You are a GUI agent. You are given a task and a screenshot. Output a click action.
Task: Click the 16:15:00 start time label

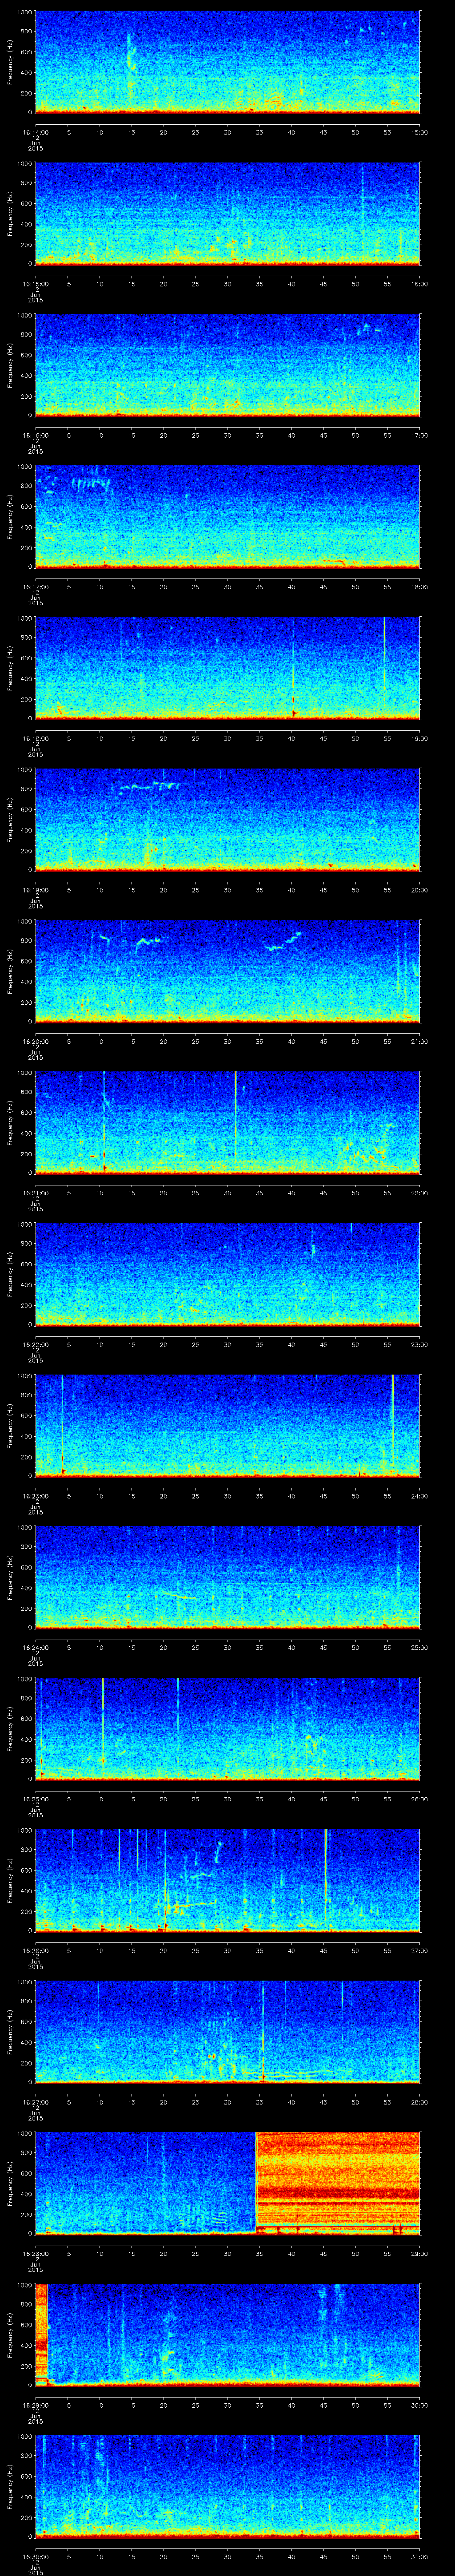point(35,284)
